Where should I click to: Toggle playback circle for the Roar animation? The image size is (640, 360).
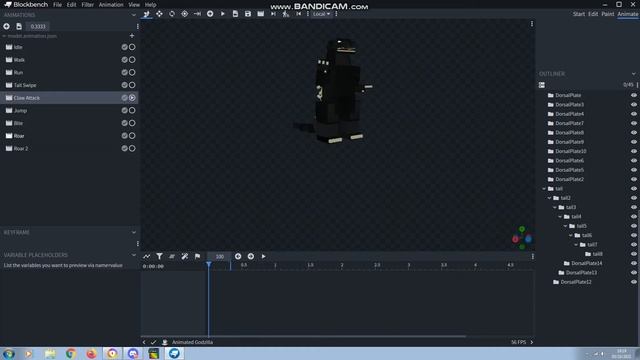pos(132,136)
